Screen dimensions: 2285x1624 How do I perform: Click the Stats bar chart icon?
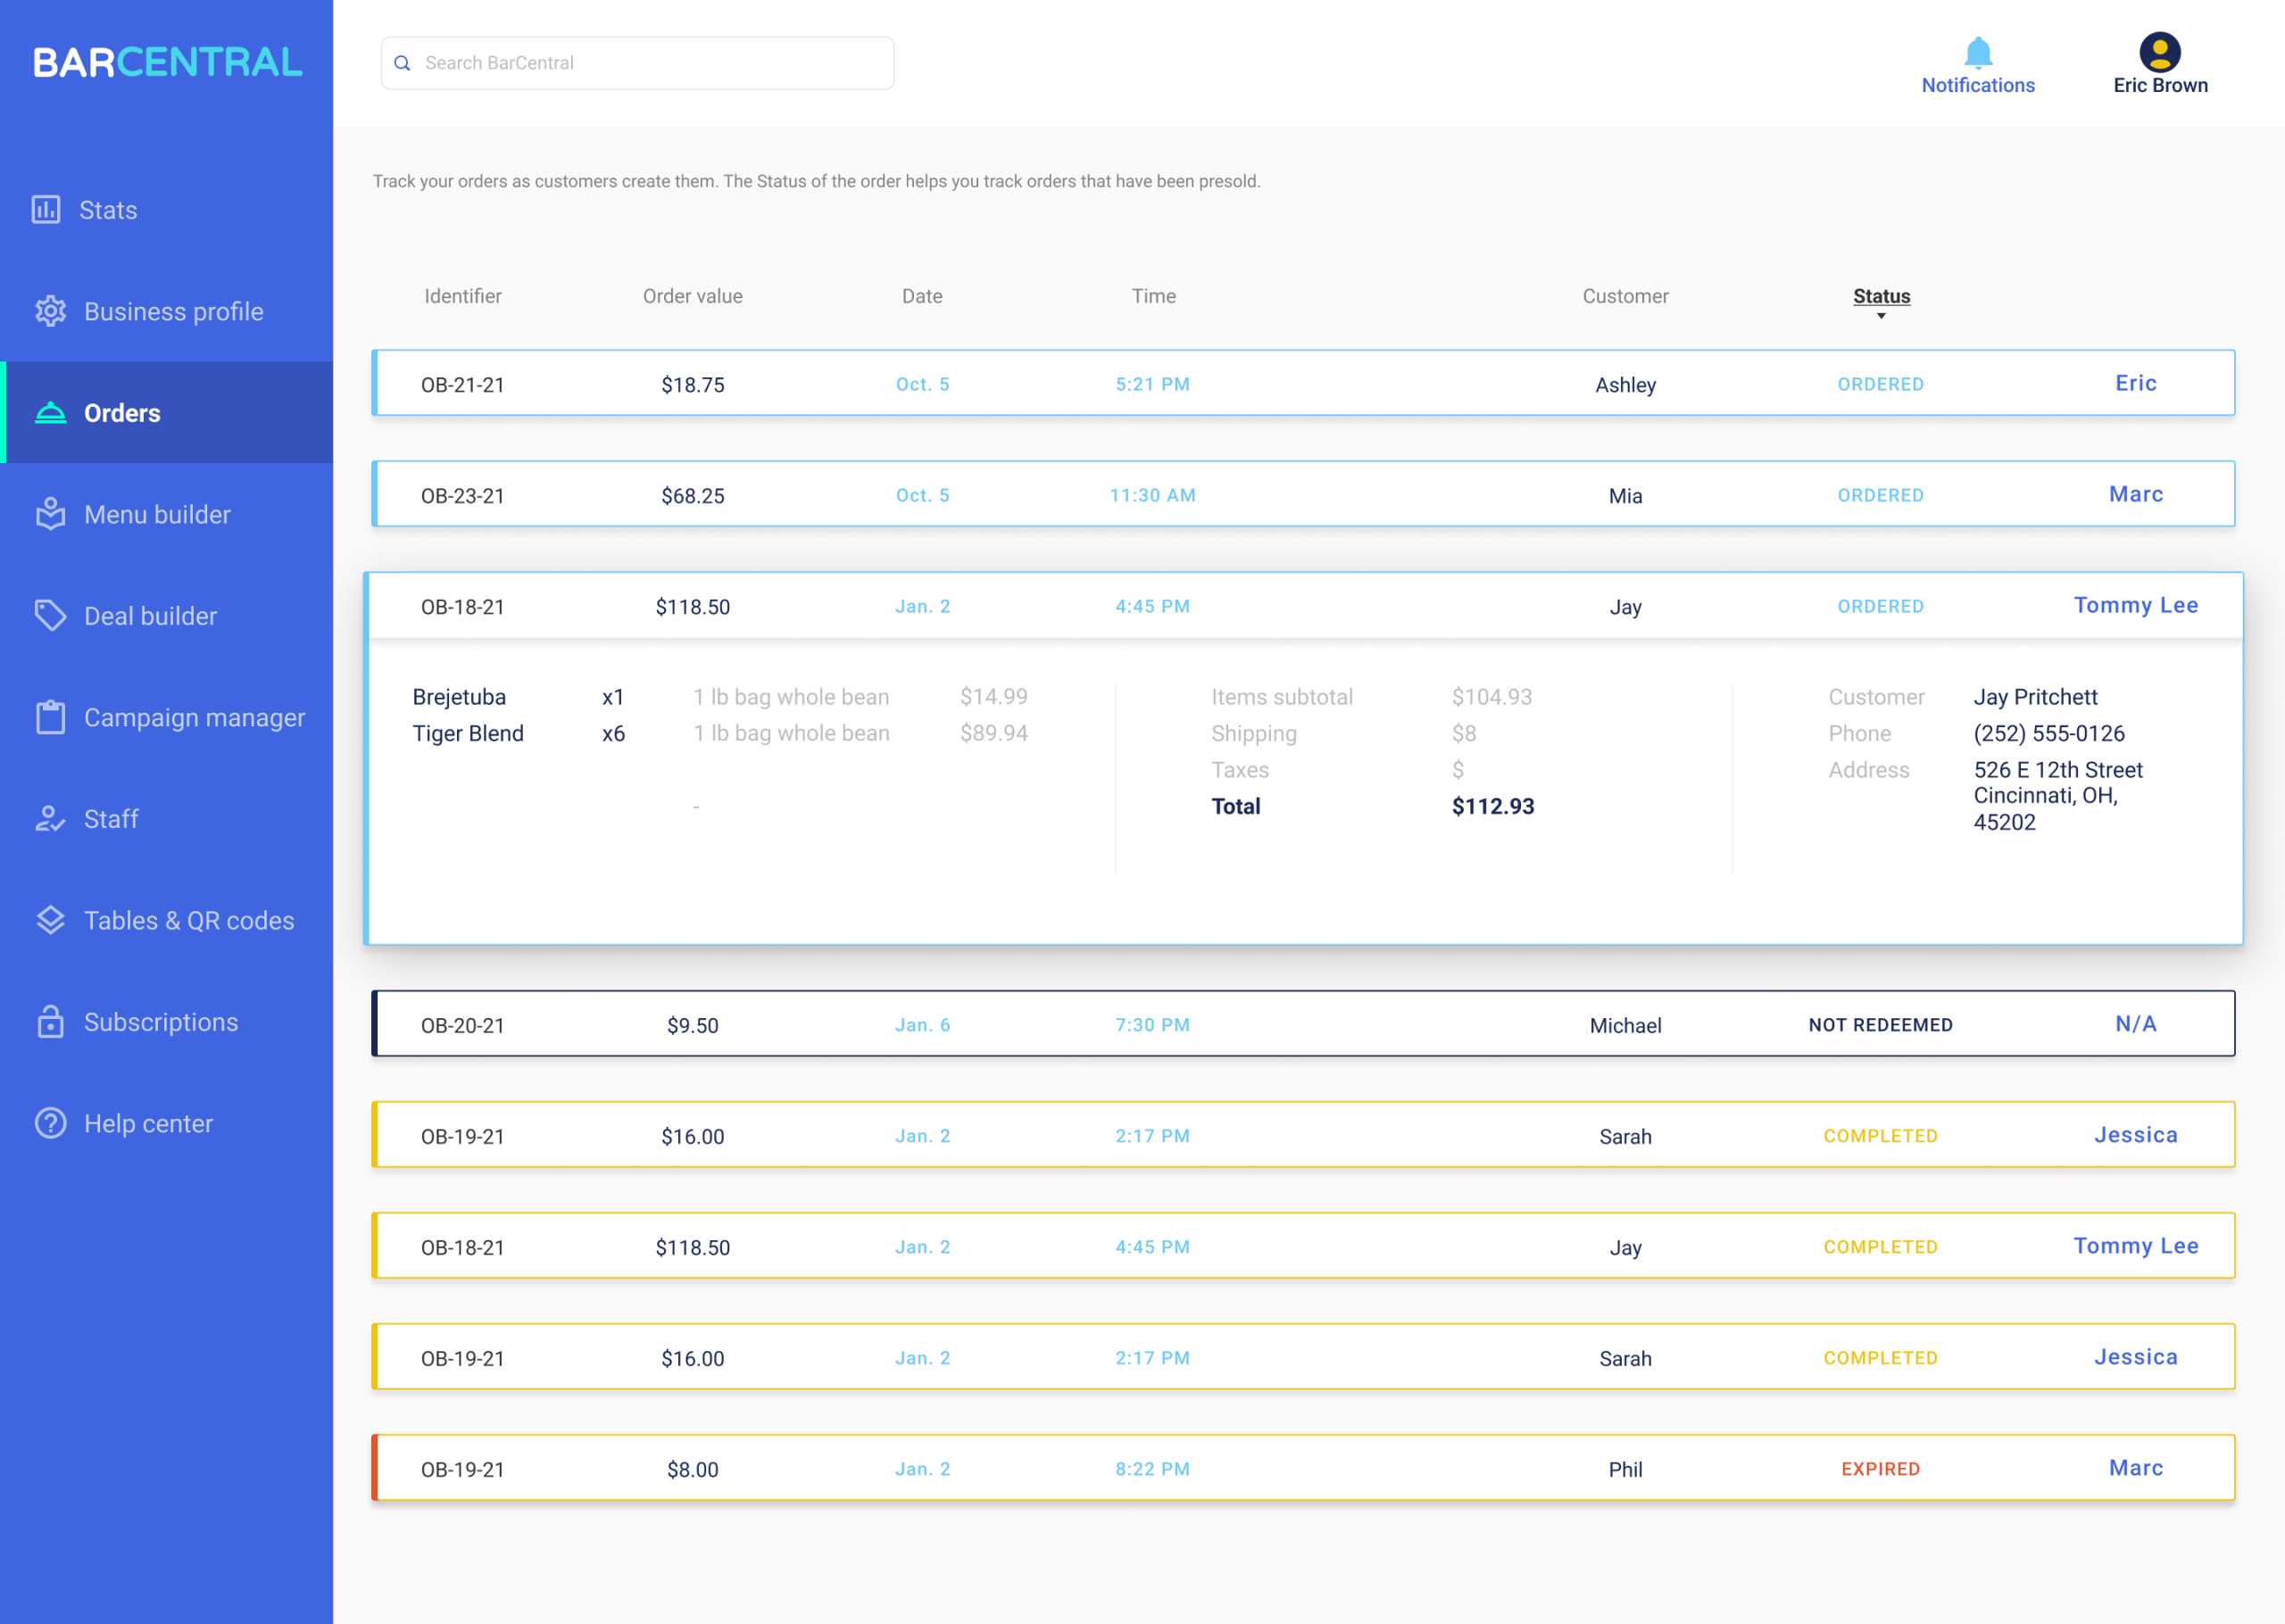click(x=46, y=209)
